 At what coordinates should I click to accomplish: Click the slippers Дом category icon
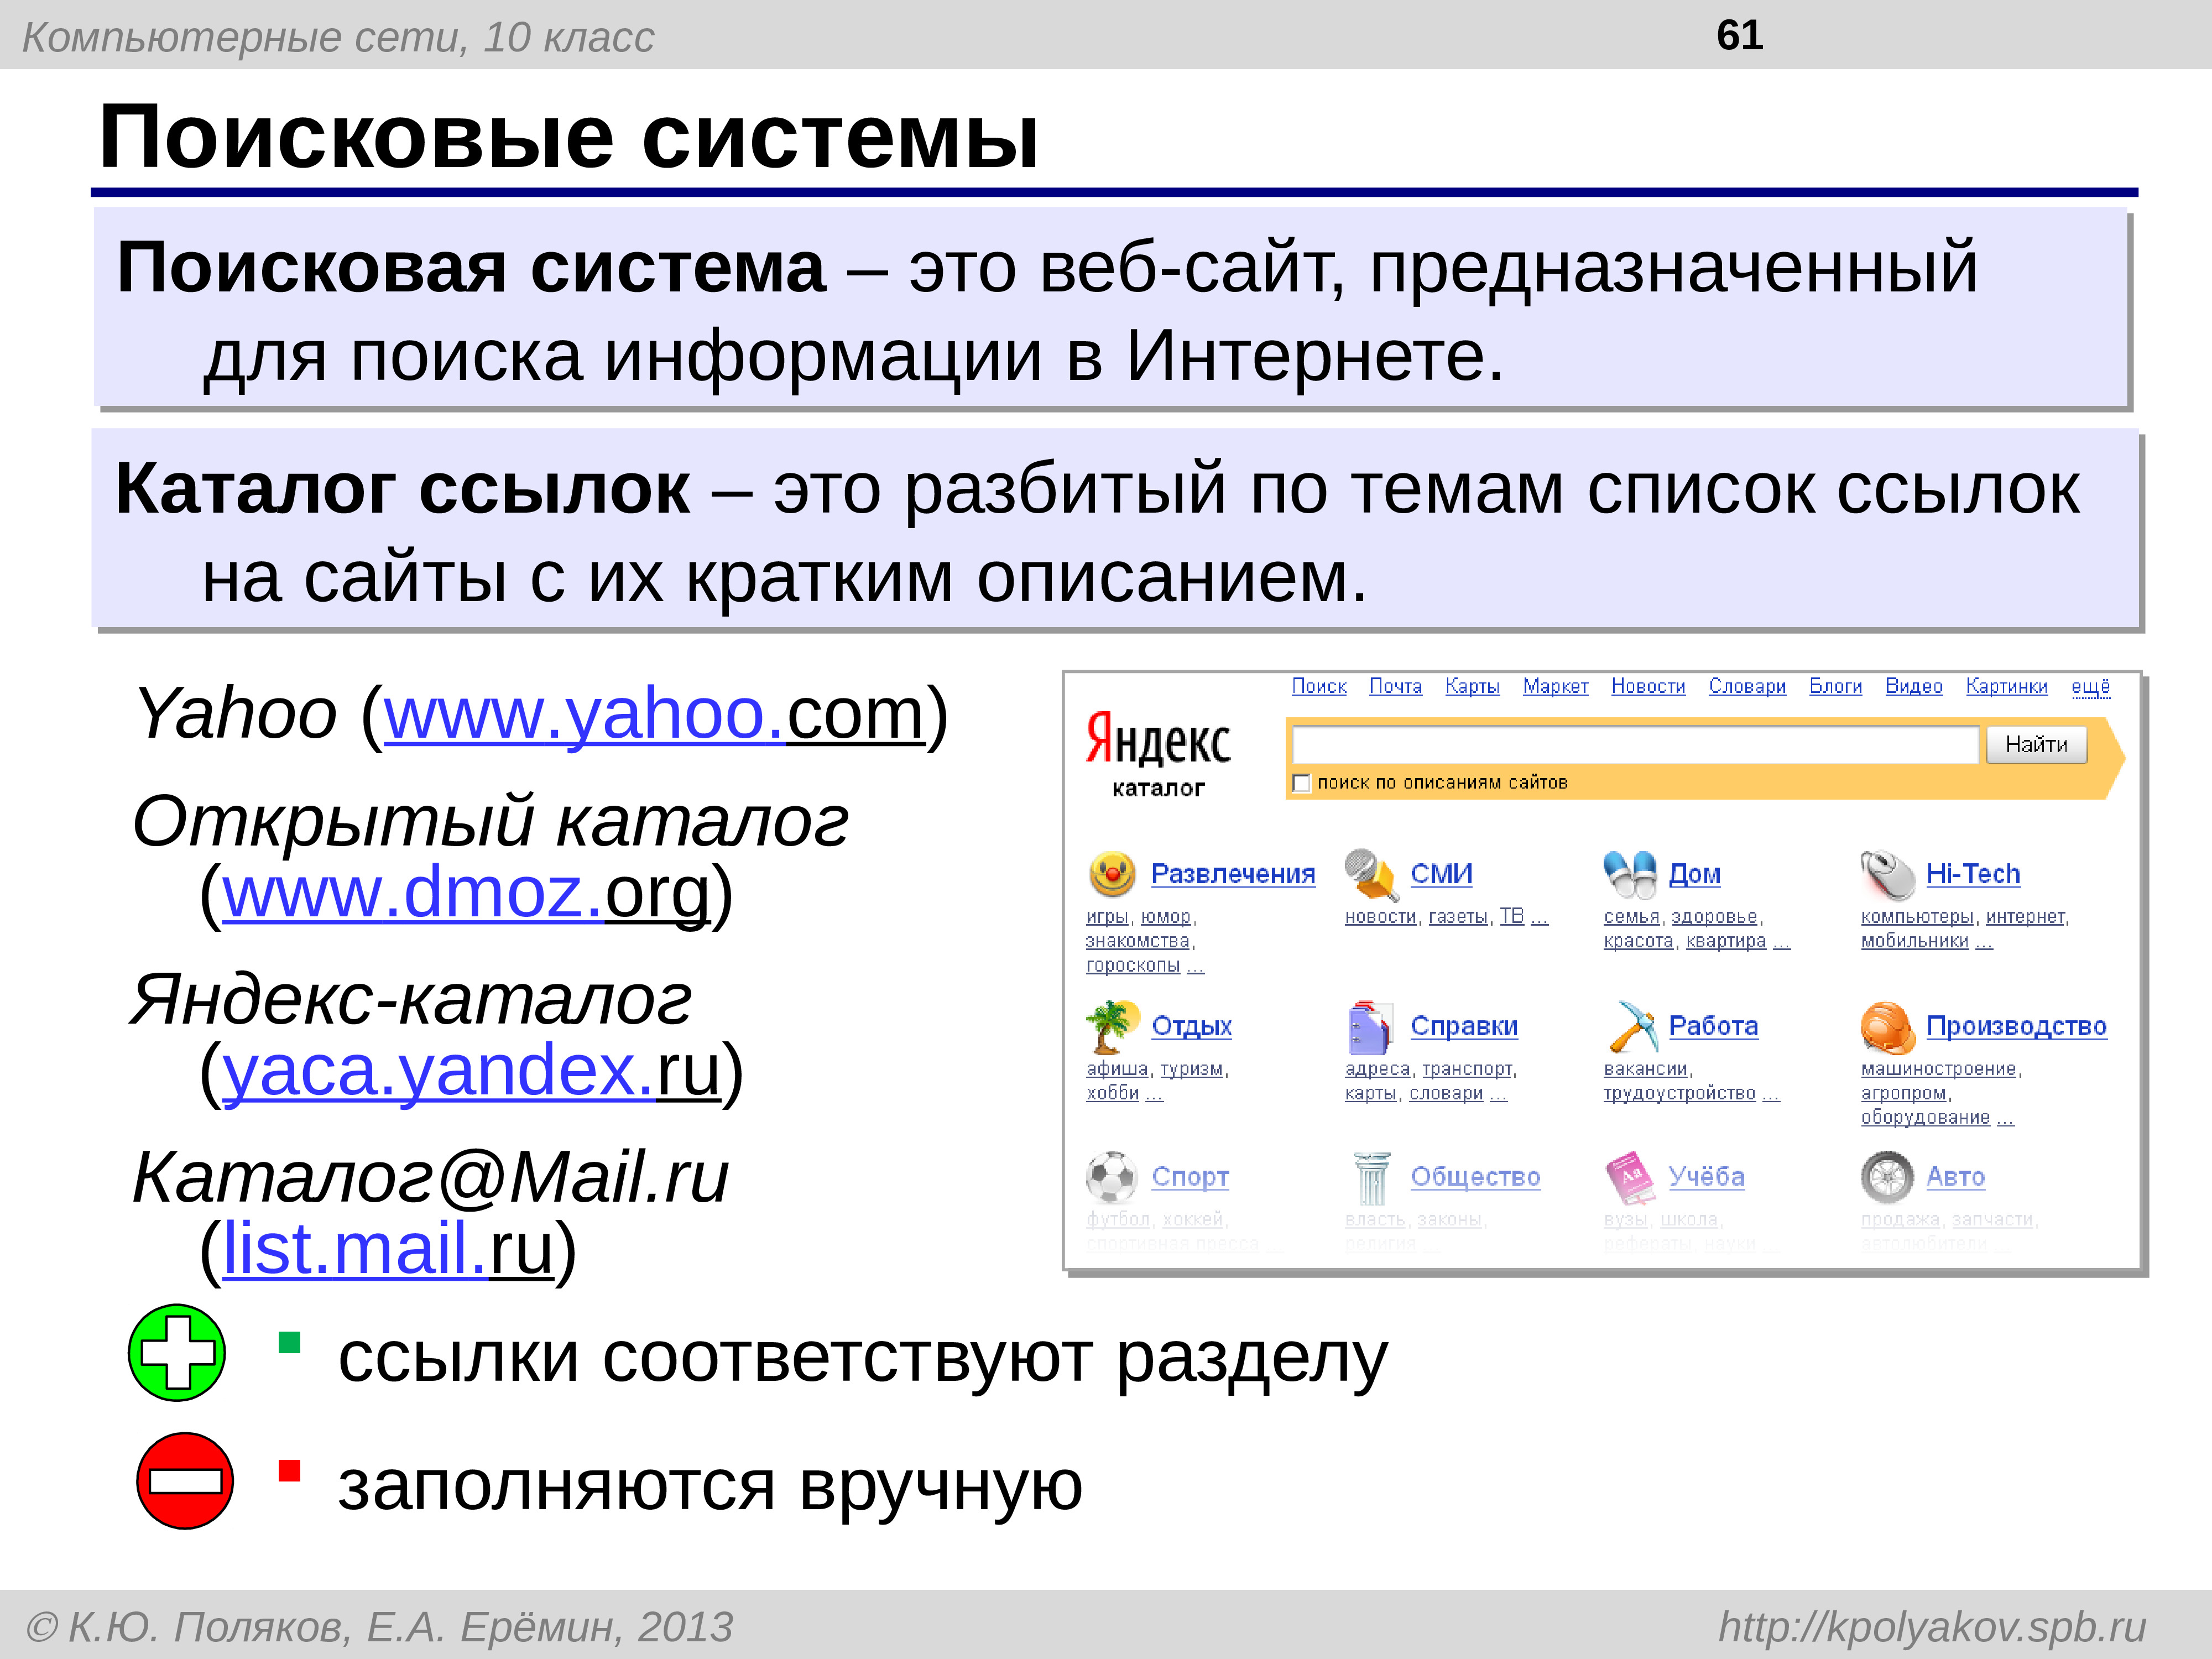[1629, 874]
